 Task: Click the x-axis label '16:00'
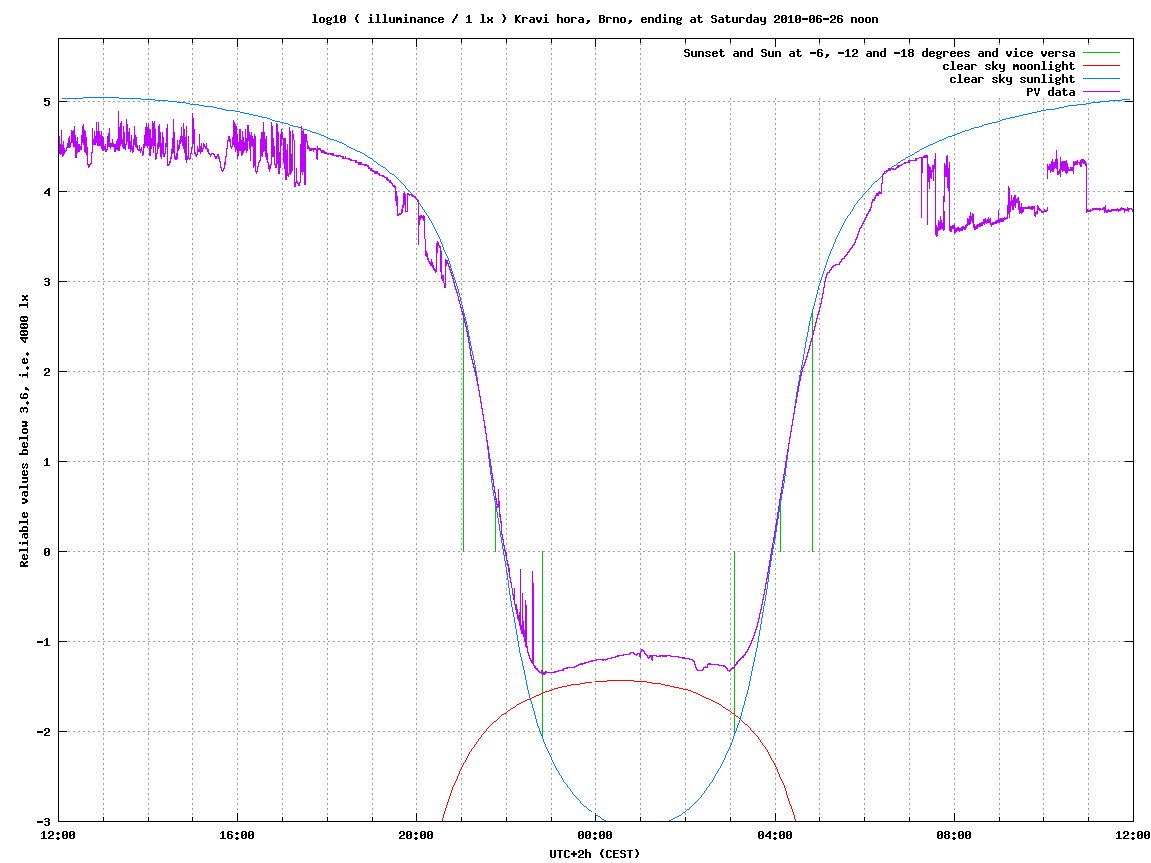pyautogui.click(x=237, y=835)
